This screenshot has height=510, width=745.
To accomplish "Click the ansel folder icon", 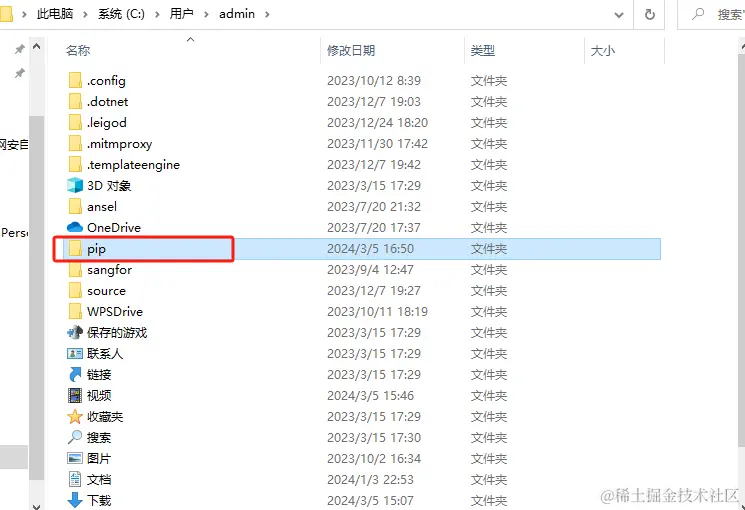I will point(75,206).
